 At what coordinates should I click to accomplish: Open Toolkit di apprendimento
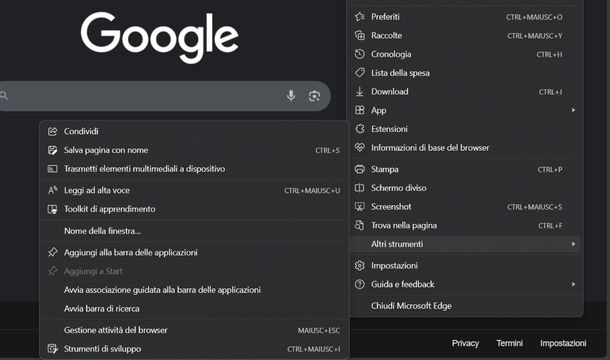[195, 209]
